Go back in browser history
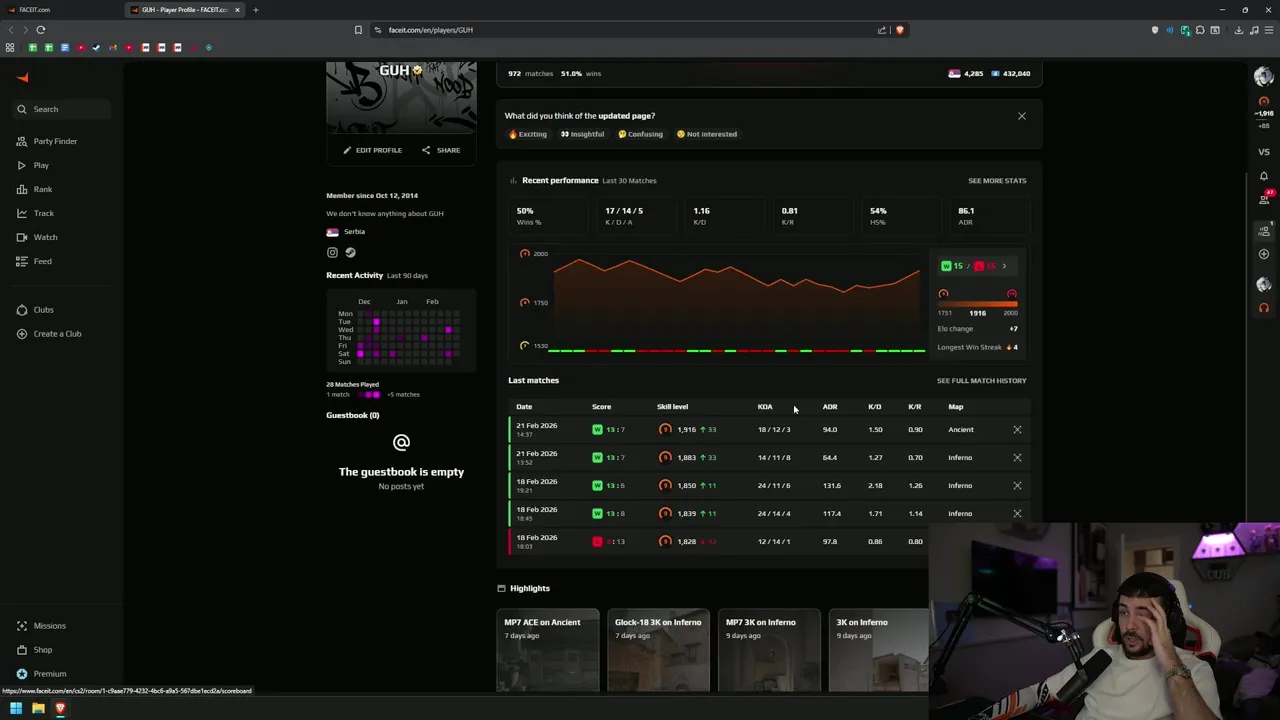This screenshot has width=1280, height=720. point(11,30)
